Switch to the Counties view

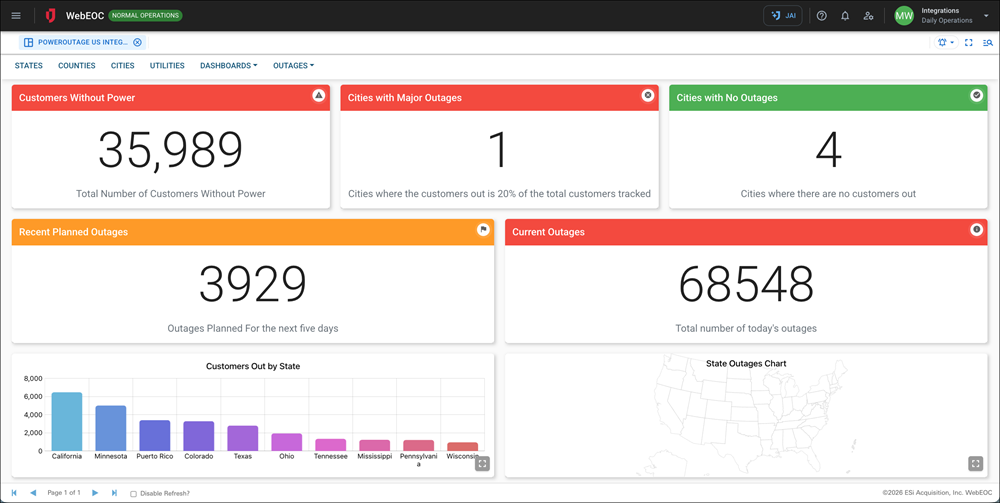(77, 66)
